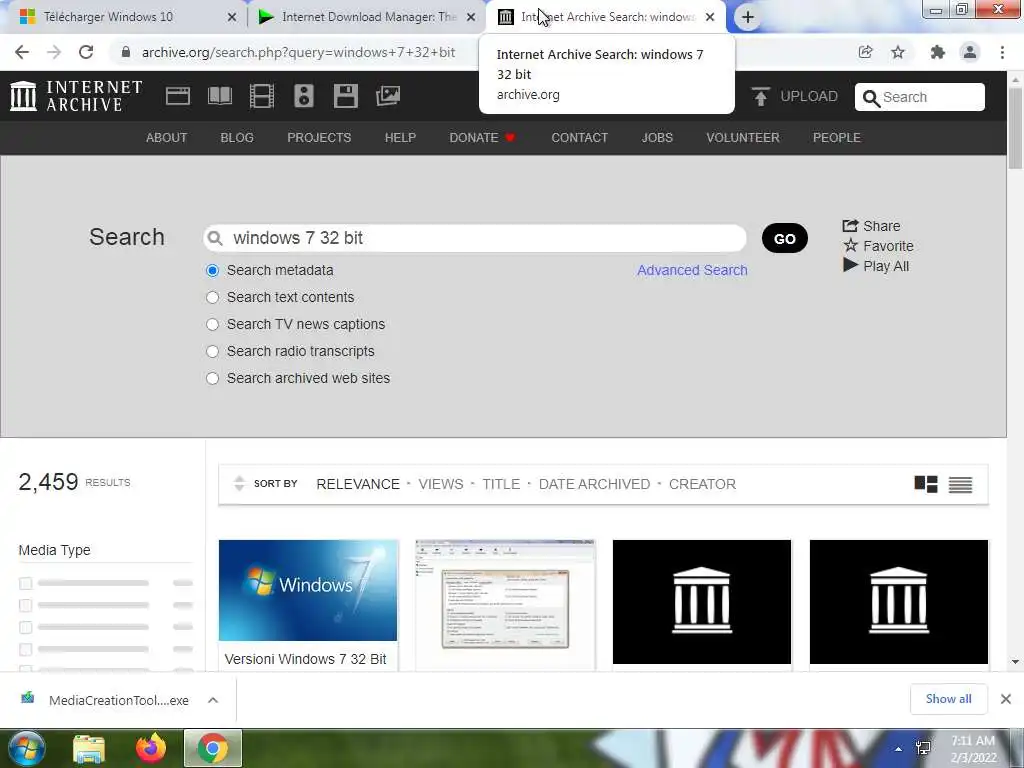Open the BLOG menu item
Screen dimensions: 1024x768
click(x=237, y=138)
